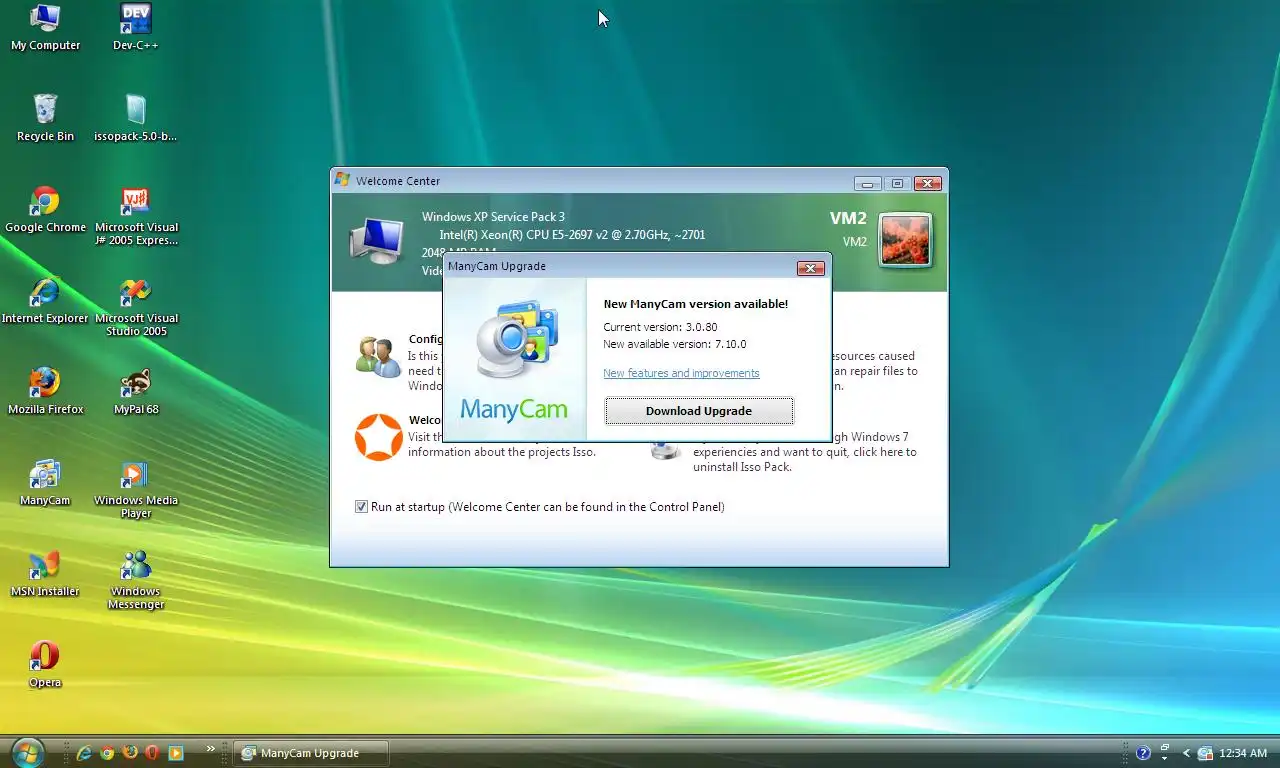Click the Intel(R) Xeon(R) CPU text
Image resolution: width=1280 pixels, height=768 pixels.
click(572, 235)
